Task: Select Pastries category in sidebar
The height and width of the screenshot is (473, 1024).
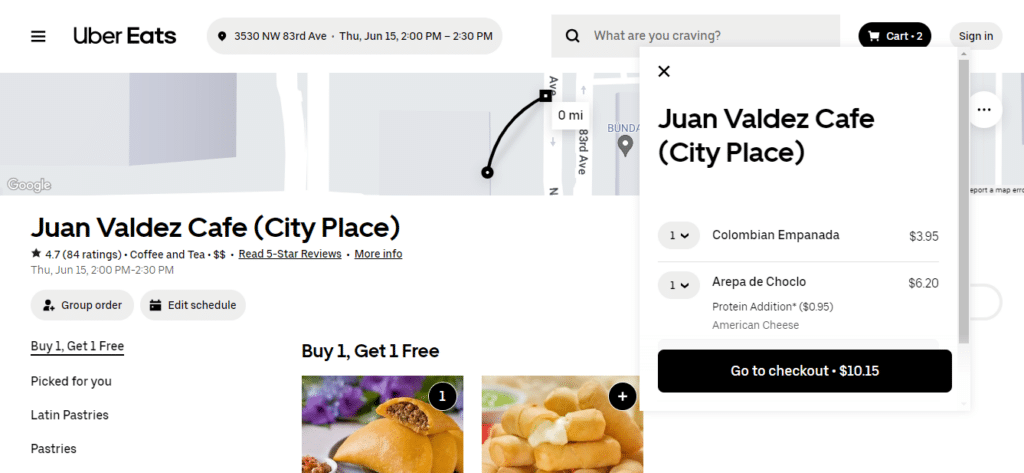Action: 54,449
